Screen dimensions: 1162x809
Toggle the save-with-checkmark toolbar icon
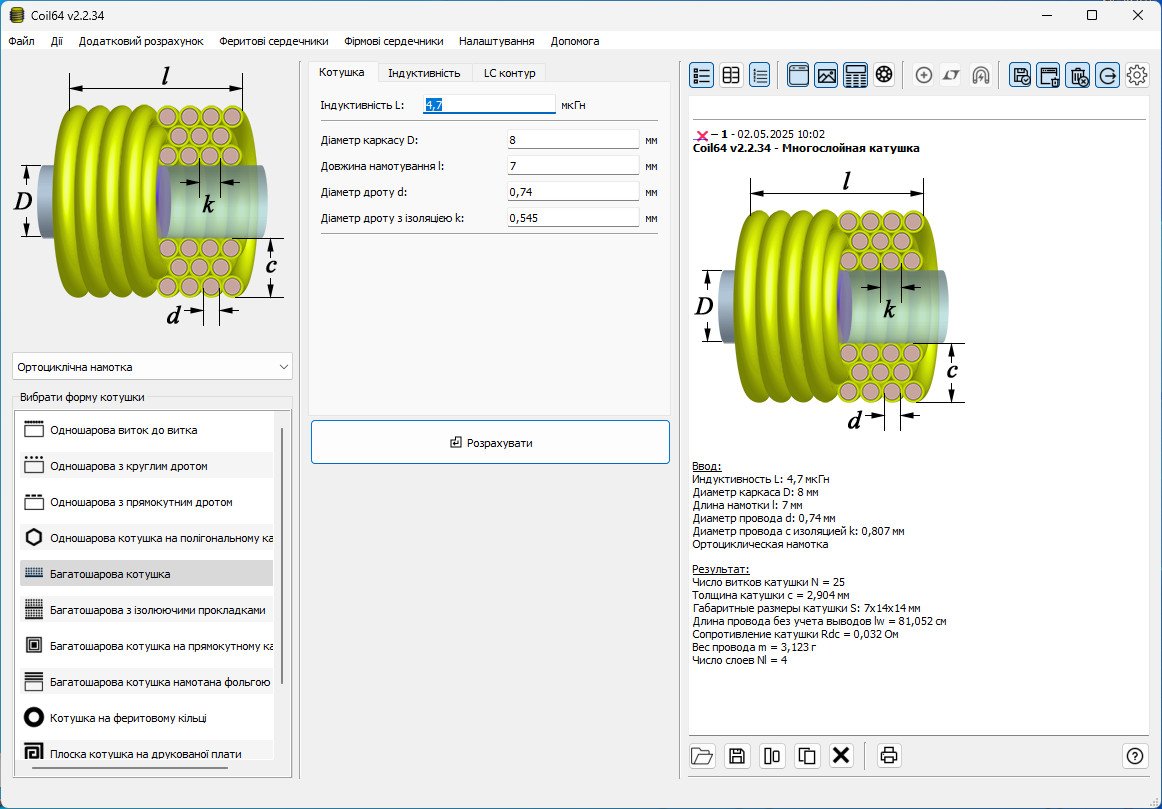[x=1020, y=75]
